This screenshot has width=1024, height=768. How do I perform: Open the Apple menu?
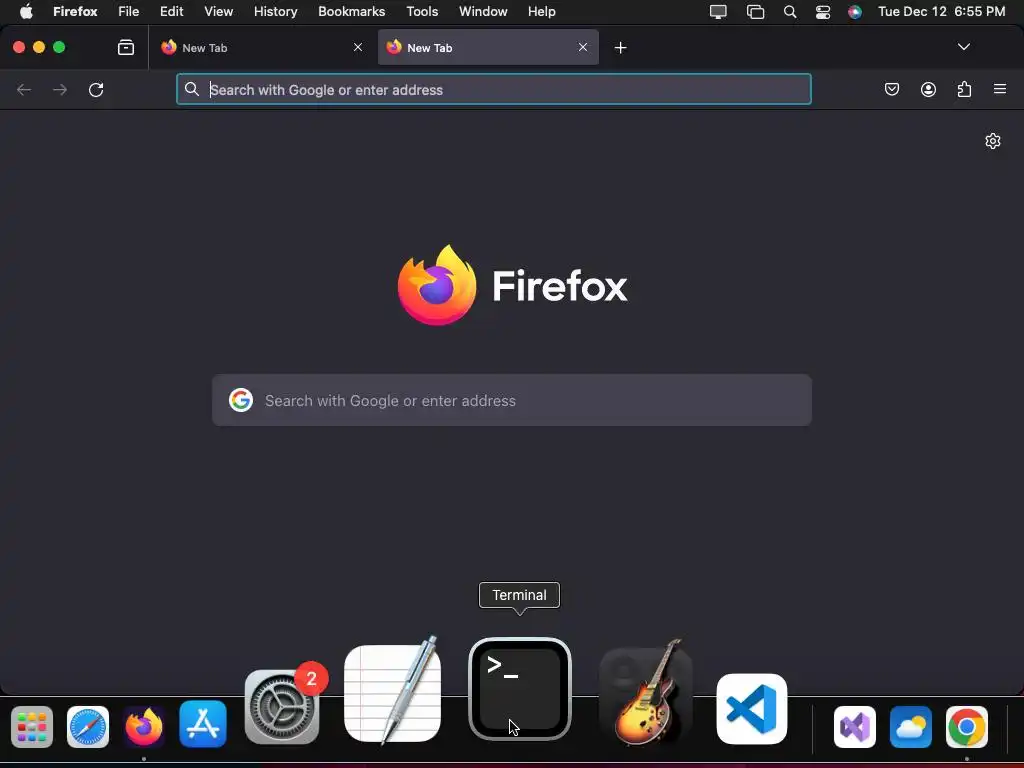point(26,12)
